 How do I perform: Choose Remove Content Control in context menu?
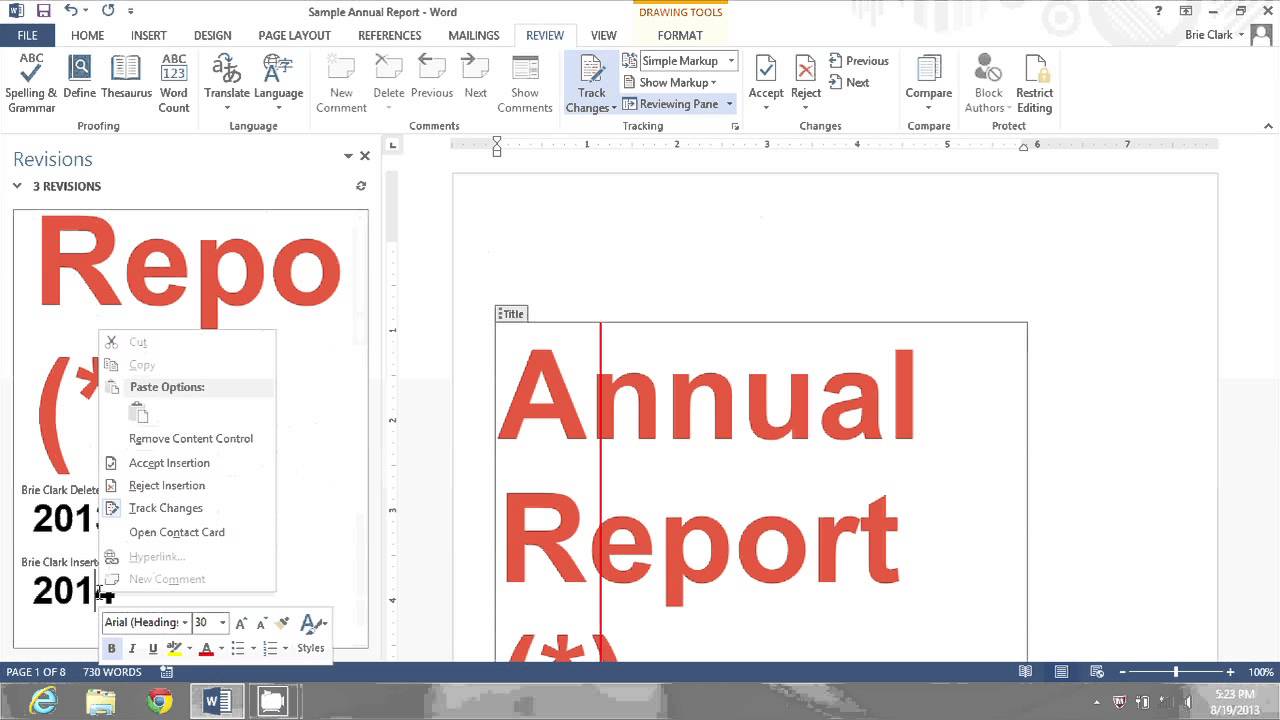point(191,439)
